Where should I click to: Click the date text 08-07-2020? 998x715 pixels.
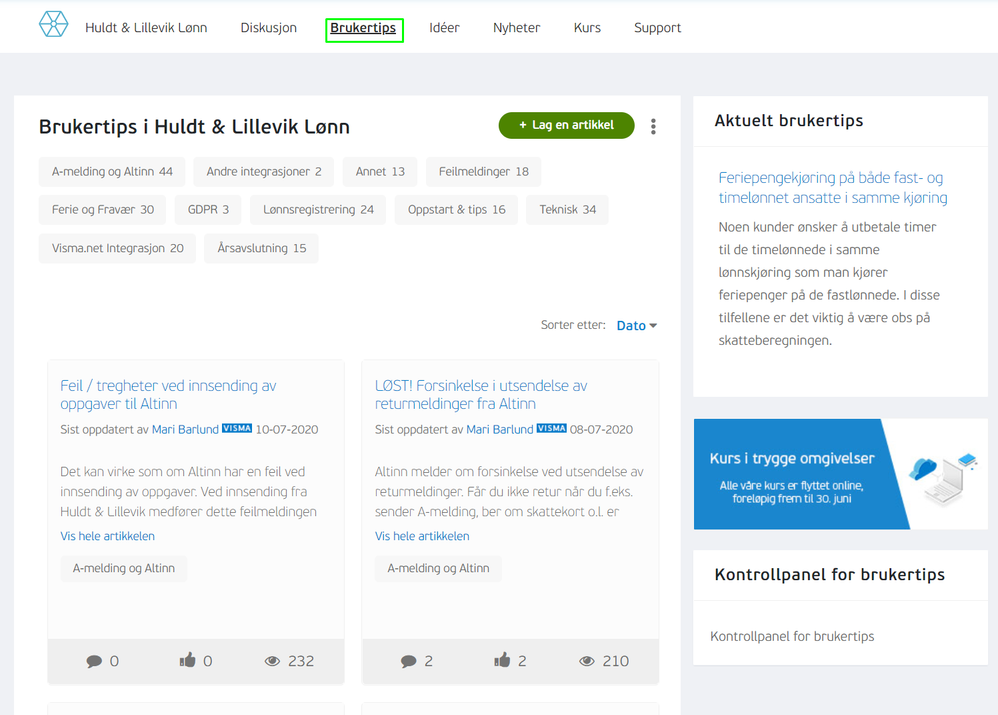click(x=601, y=429)
